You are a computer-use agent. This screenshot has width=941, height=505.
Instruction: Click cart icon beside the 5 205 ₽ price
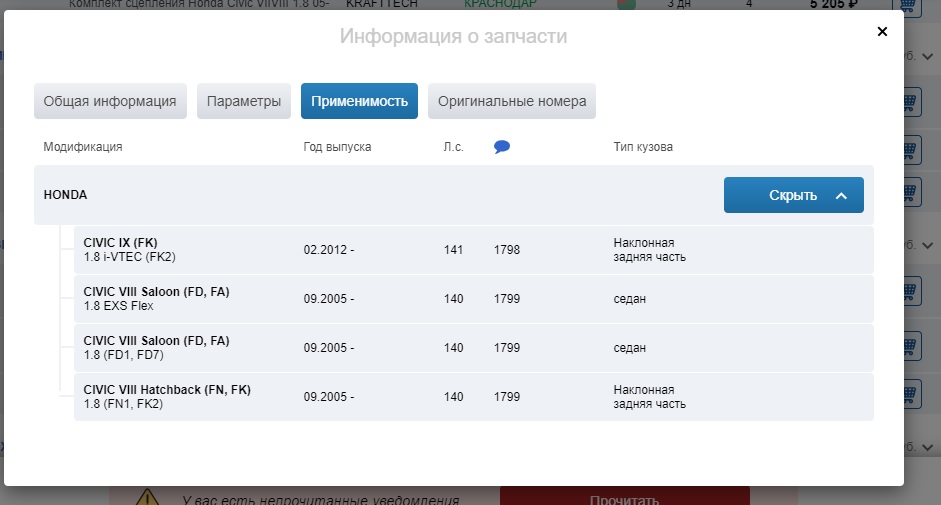909,4
